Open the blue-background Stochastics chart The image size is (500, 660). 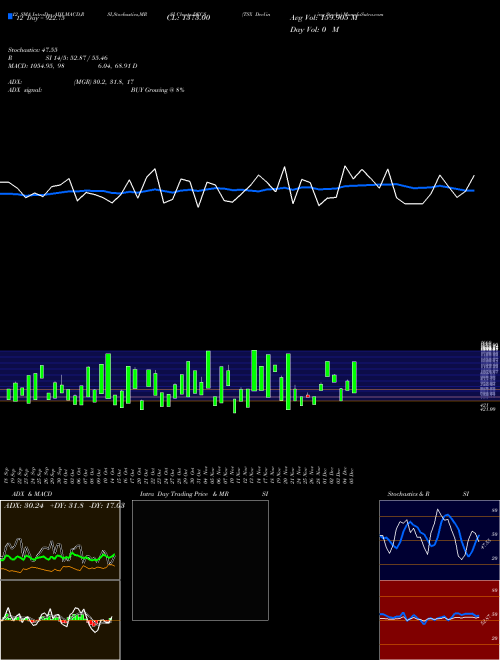439,540
